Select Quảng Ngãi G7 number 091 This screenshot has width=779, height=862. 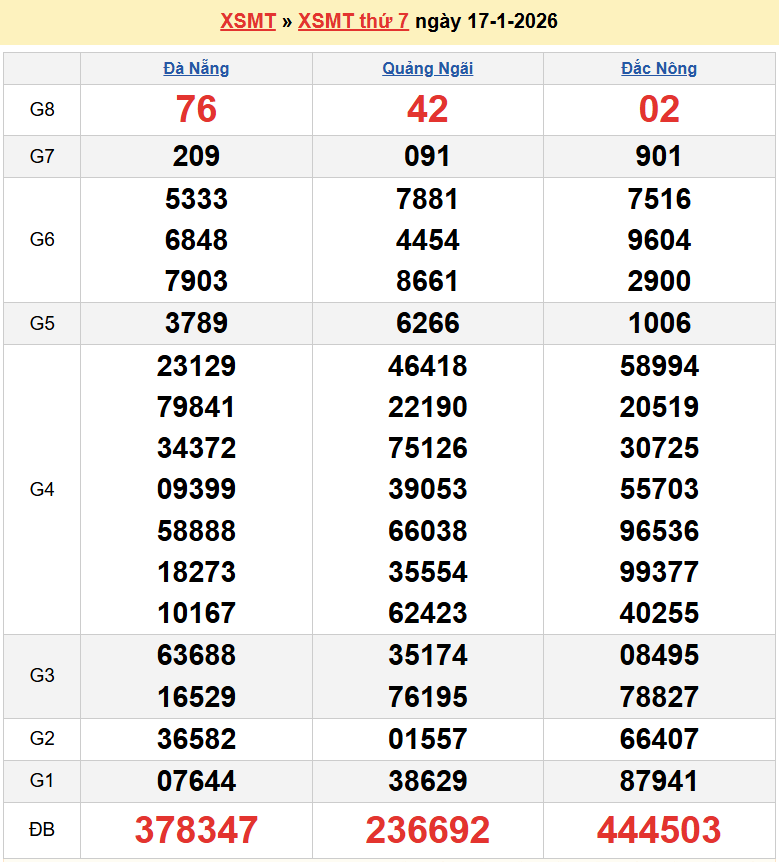pyautogui.click(x=427, y=156)
